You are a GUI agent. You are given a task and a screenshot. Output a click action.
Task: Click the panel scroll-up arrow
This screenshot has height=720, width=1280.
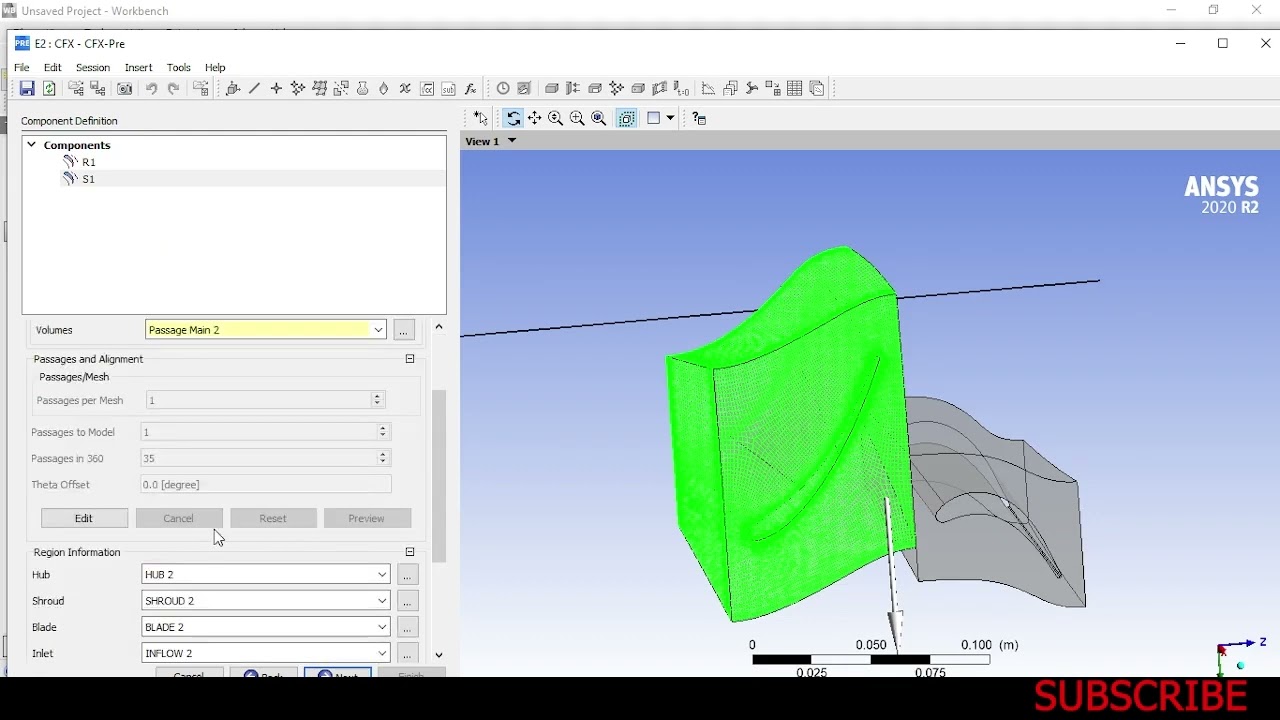pyautogui.click(x=439, y=327)
